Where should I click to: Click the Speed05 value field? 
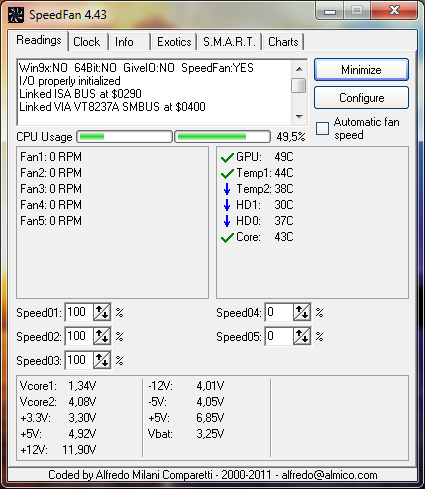pos(279,336)
